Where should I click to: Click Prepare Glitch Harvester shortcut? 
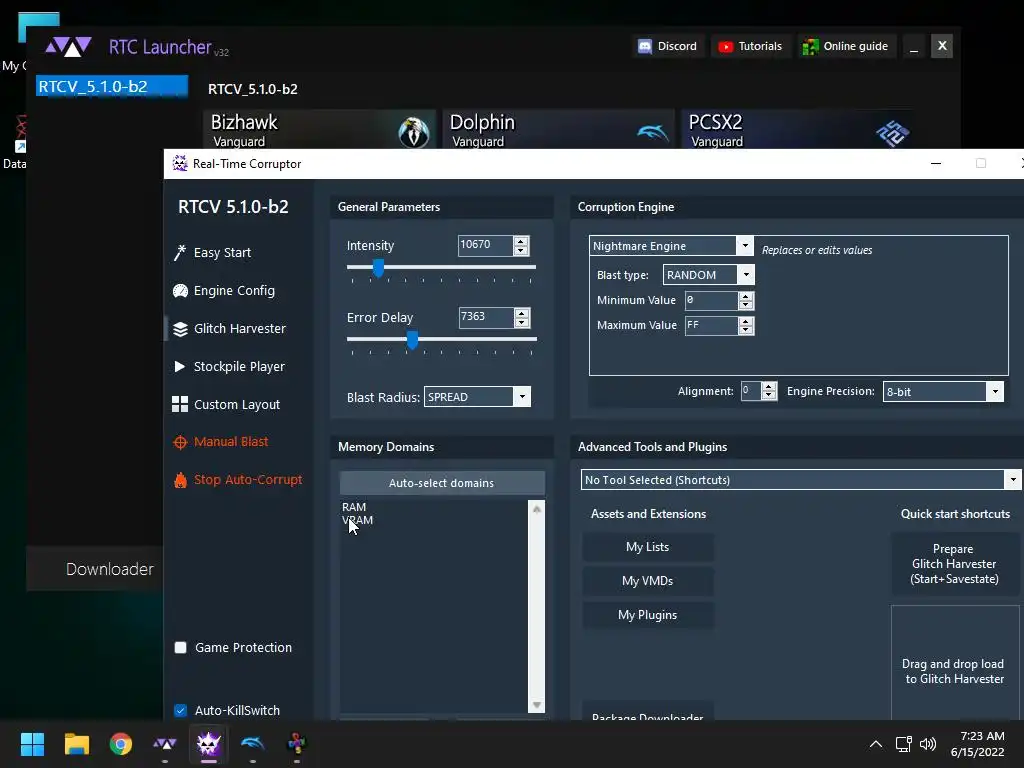pos(955,564)
